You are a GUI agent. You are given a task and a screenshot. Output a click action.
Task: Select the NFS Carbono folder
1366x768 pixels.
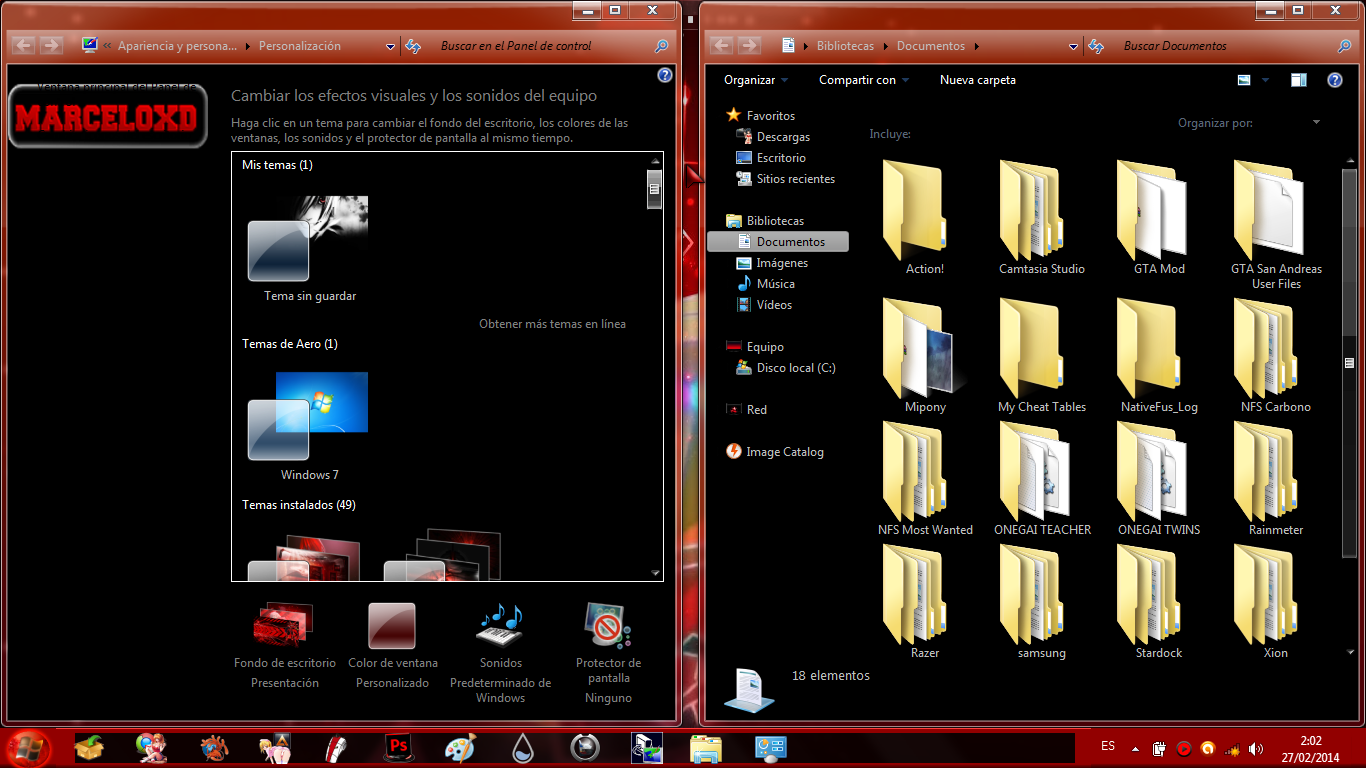tap(1276, 355)
